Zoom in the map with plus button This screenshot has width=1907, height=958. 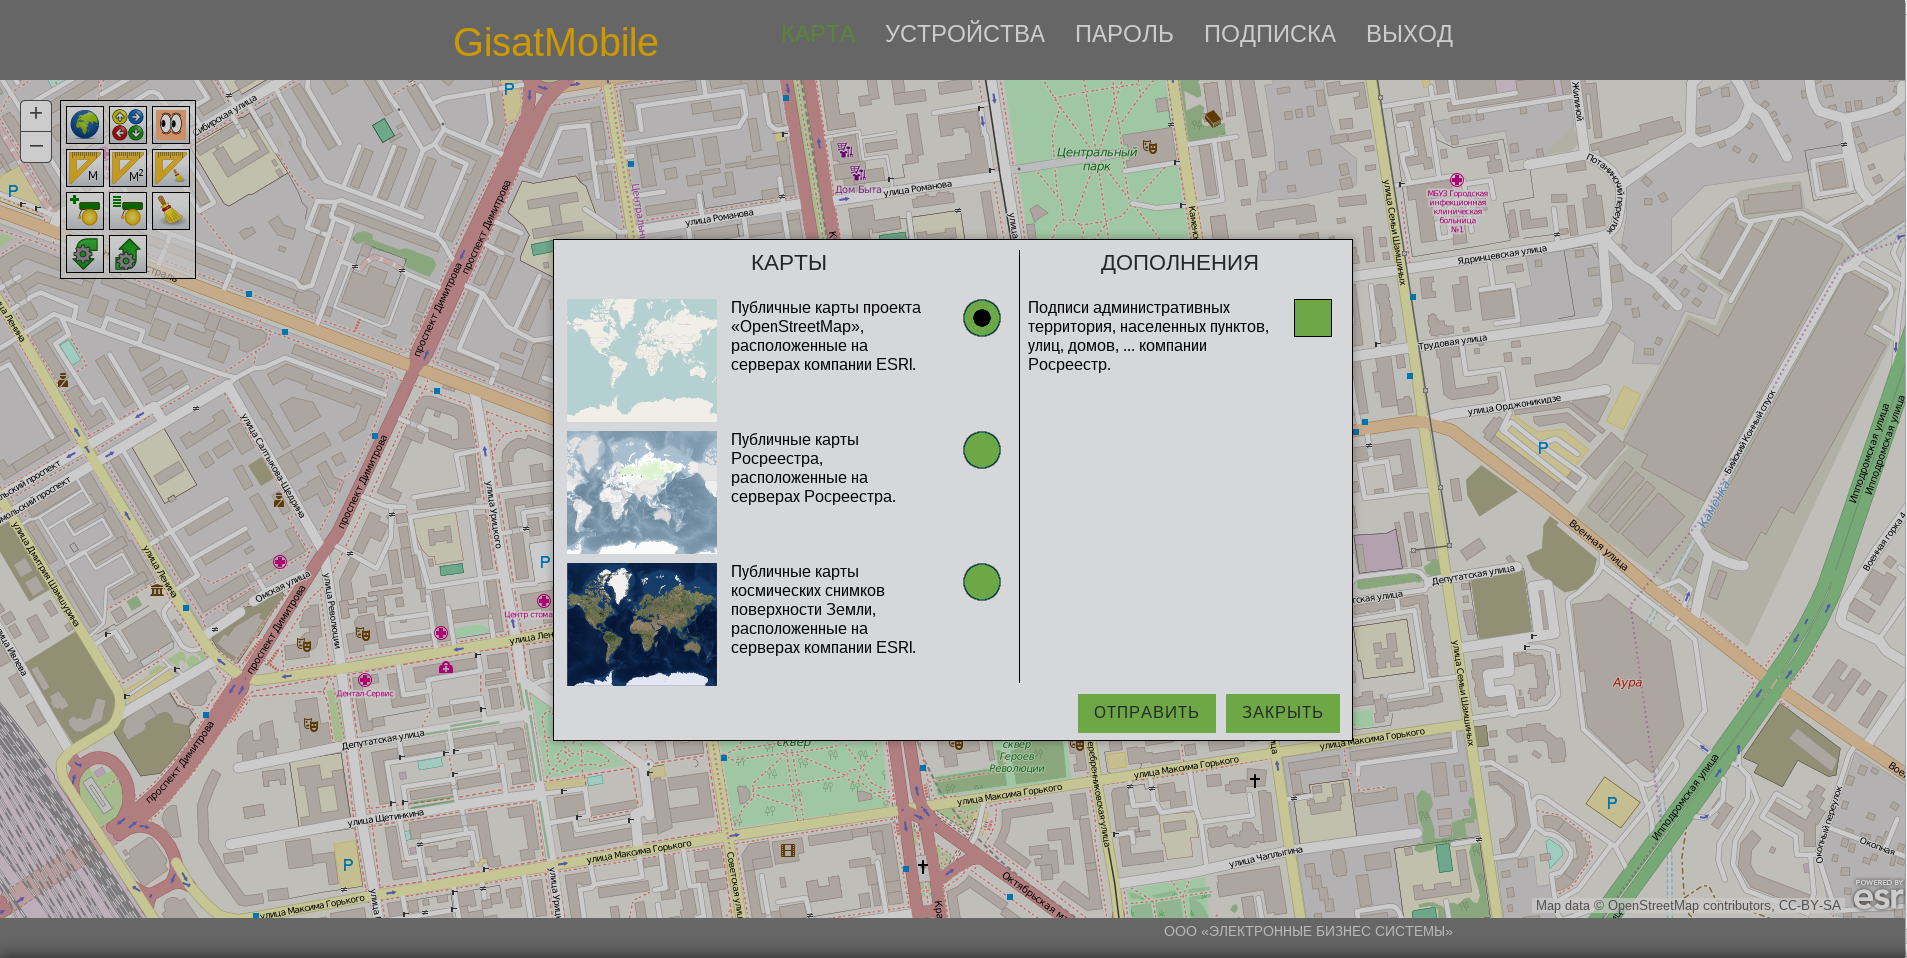tap(36, 114)
